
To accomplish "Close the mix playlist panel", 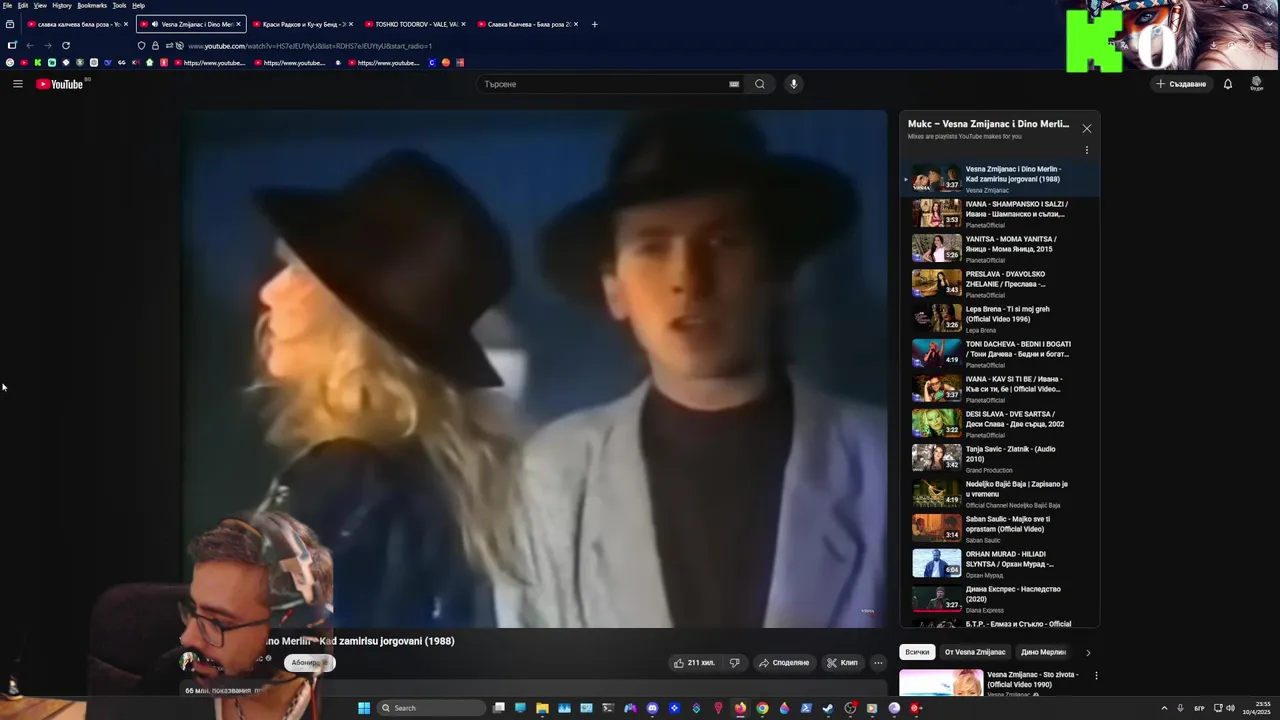I will click(1087, 128).
